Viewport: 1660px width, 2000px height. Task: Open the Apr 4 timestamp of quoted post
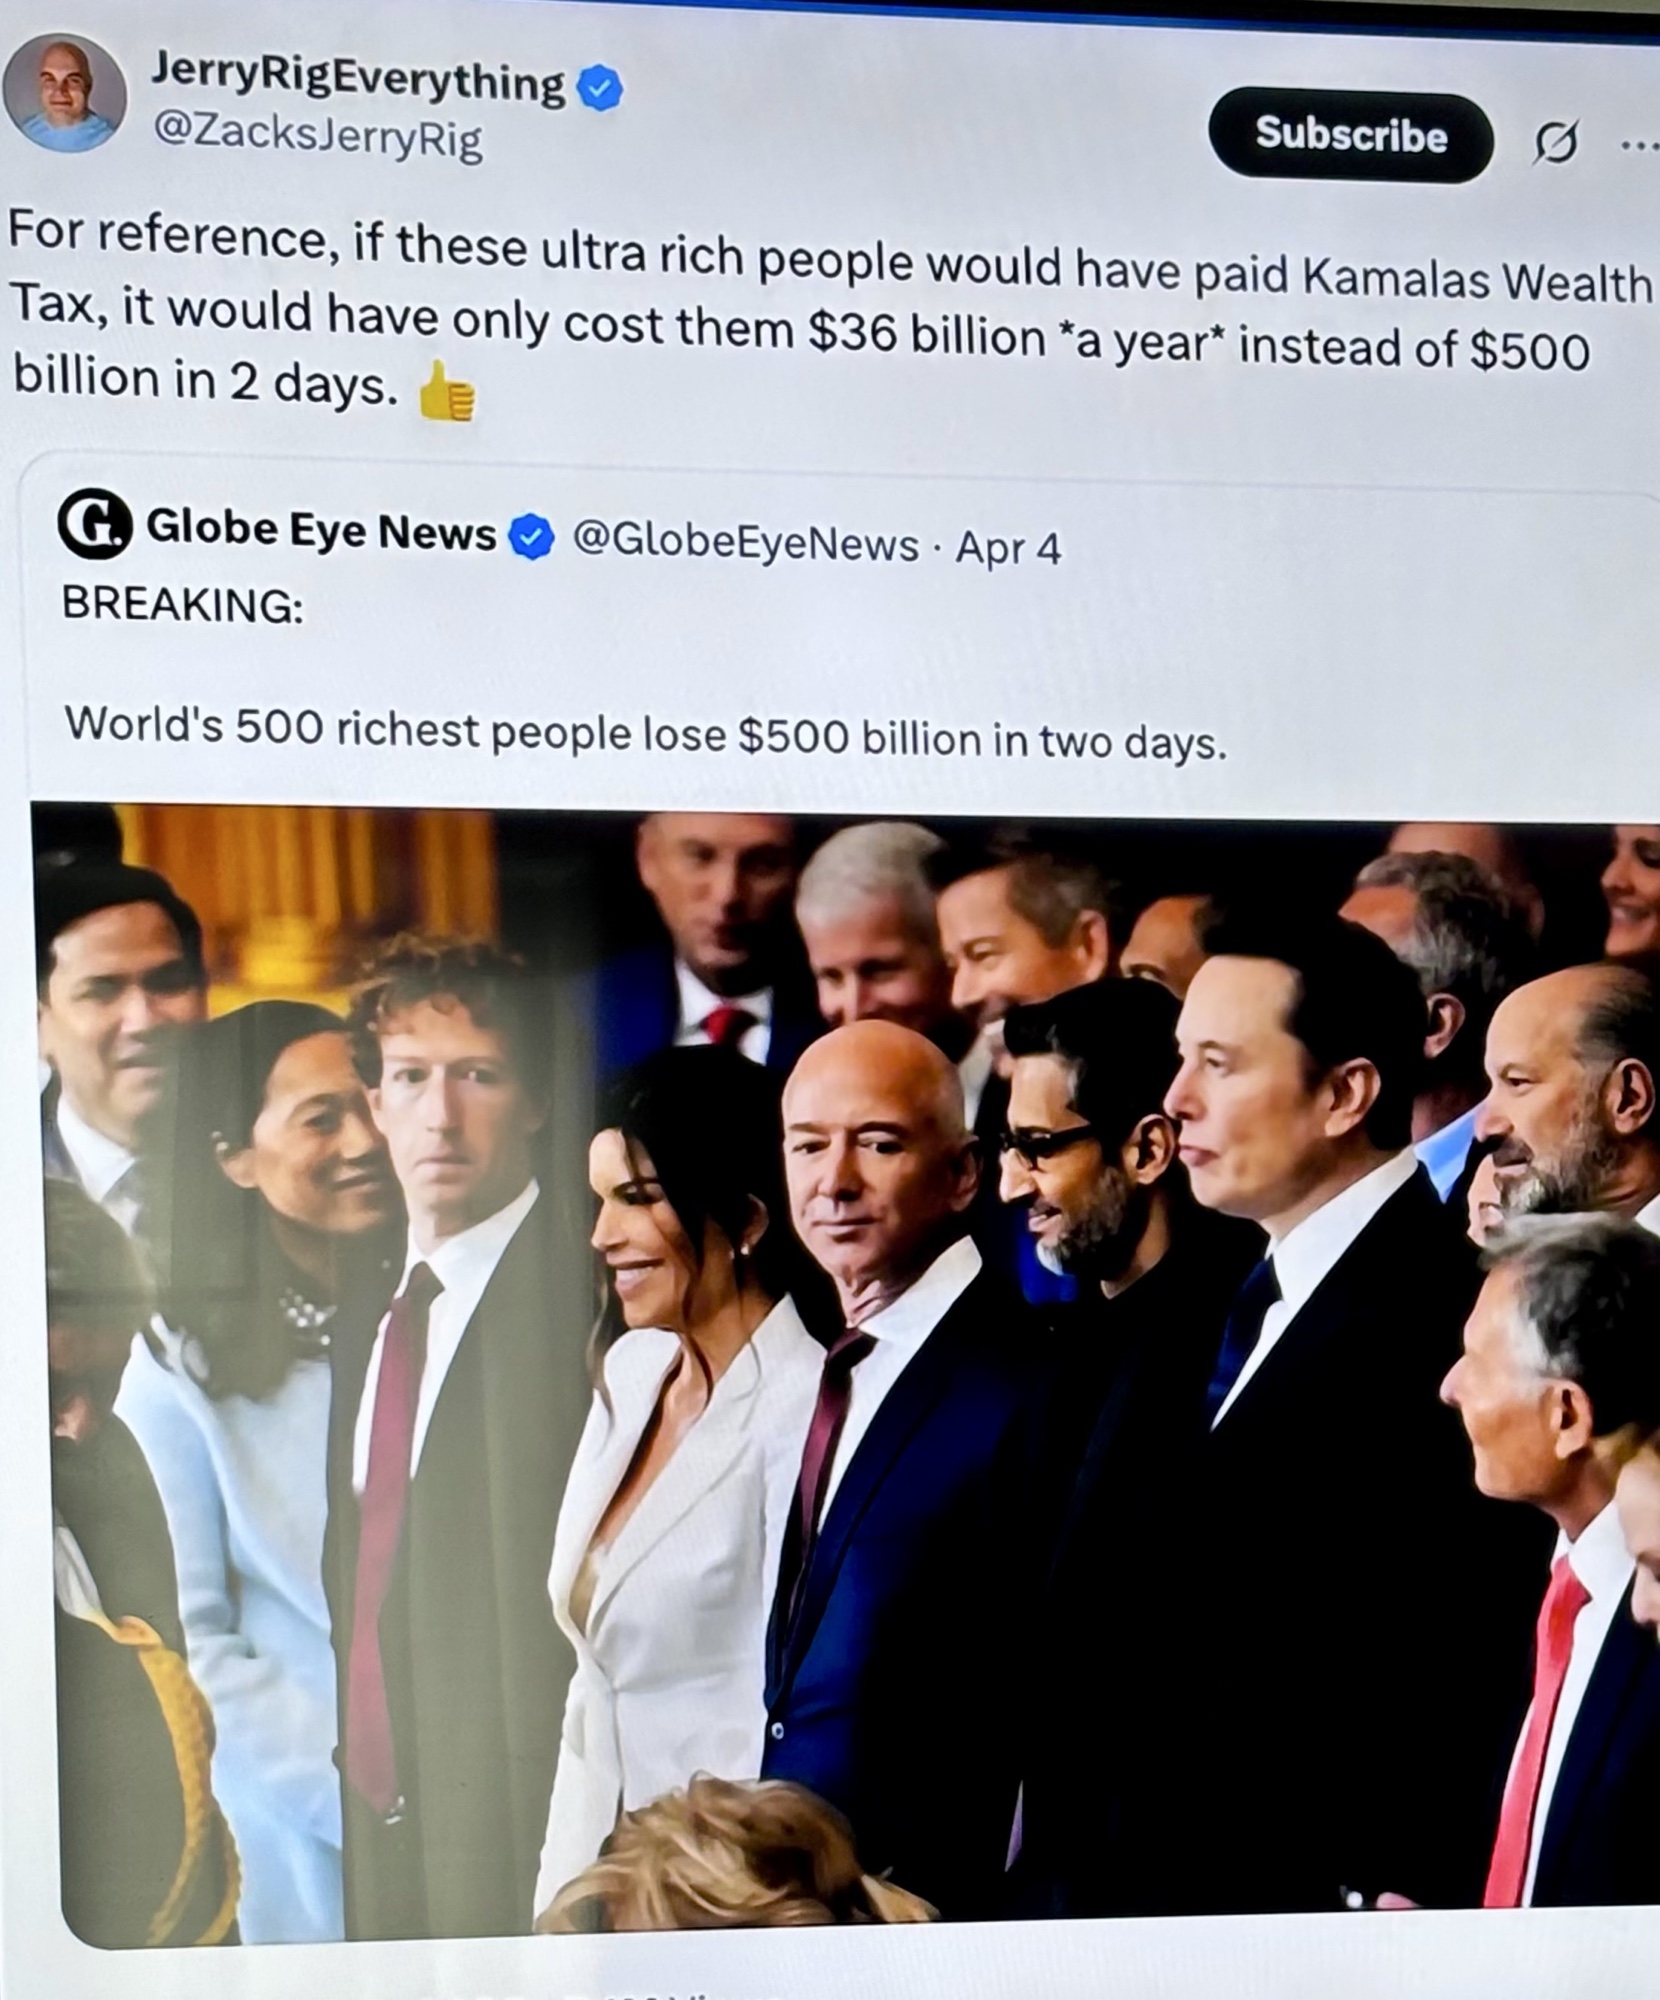(x=1008, y=548)
